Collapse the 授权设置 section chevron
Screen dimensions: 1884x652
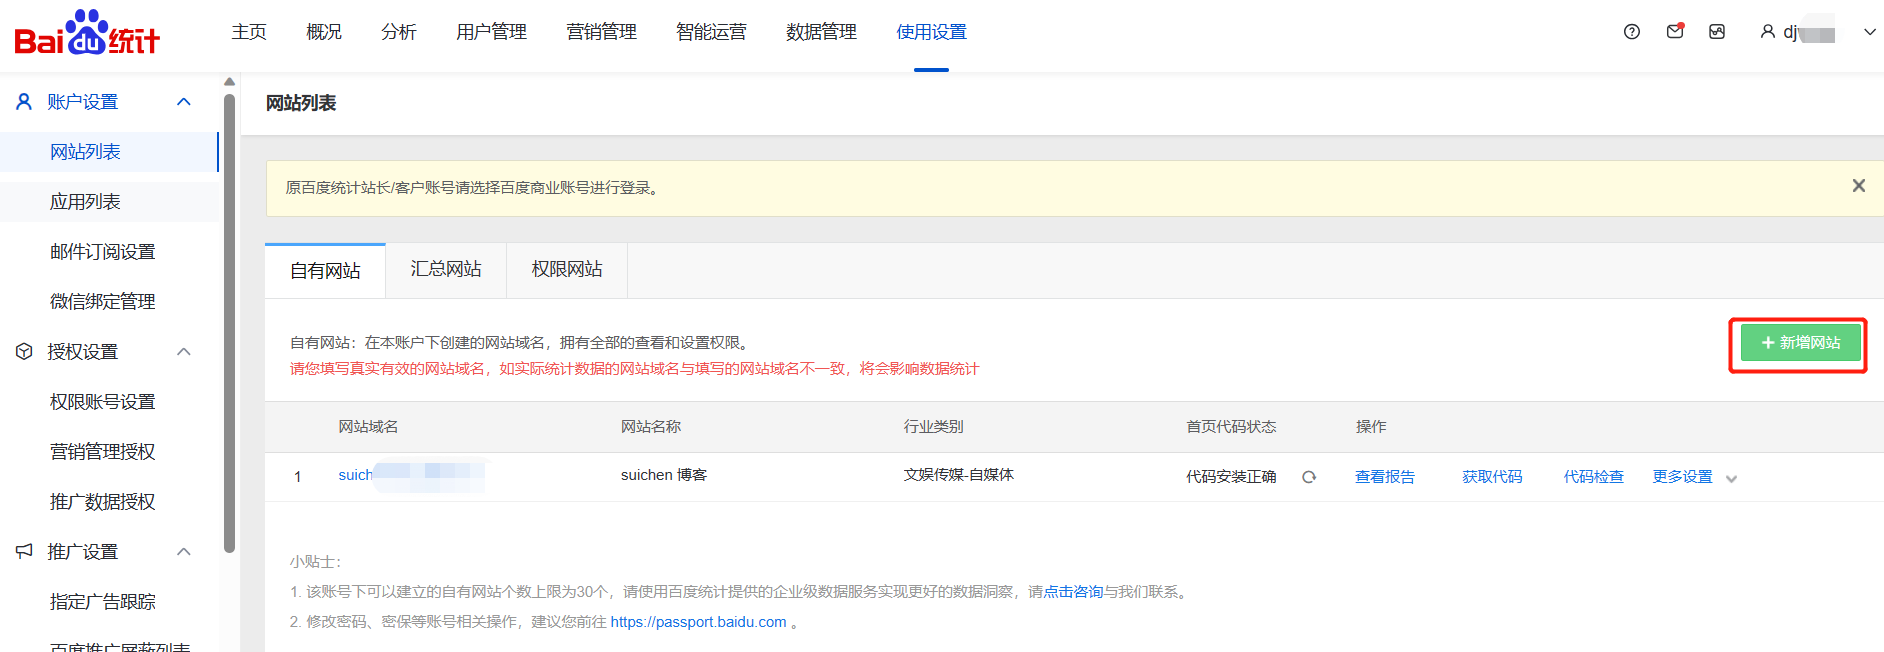coord(184,352)
